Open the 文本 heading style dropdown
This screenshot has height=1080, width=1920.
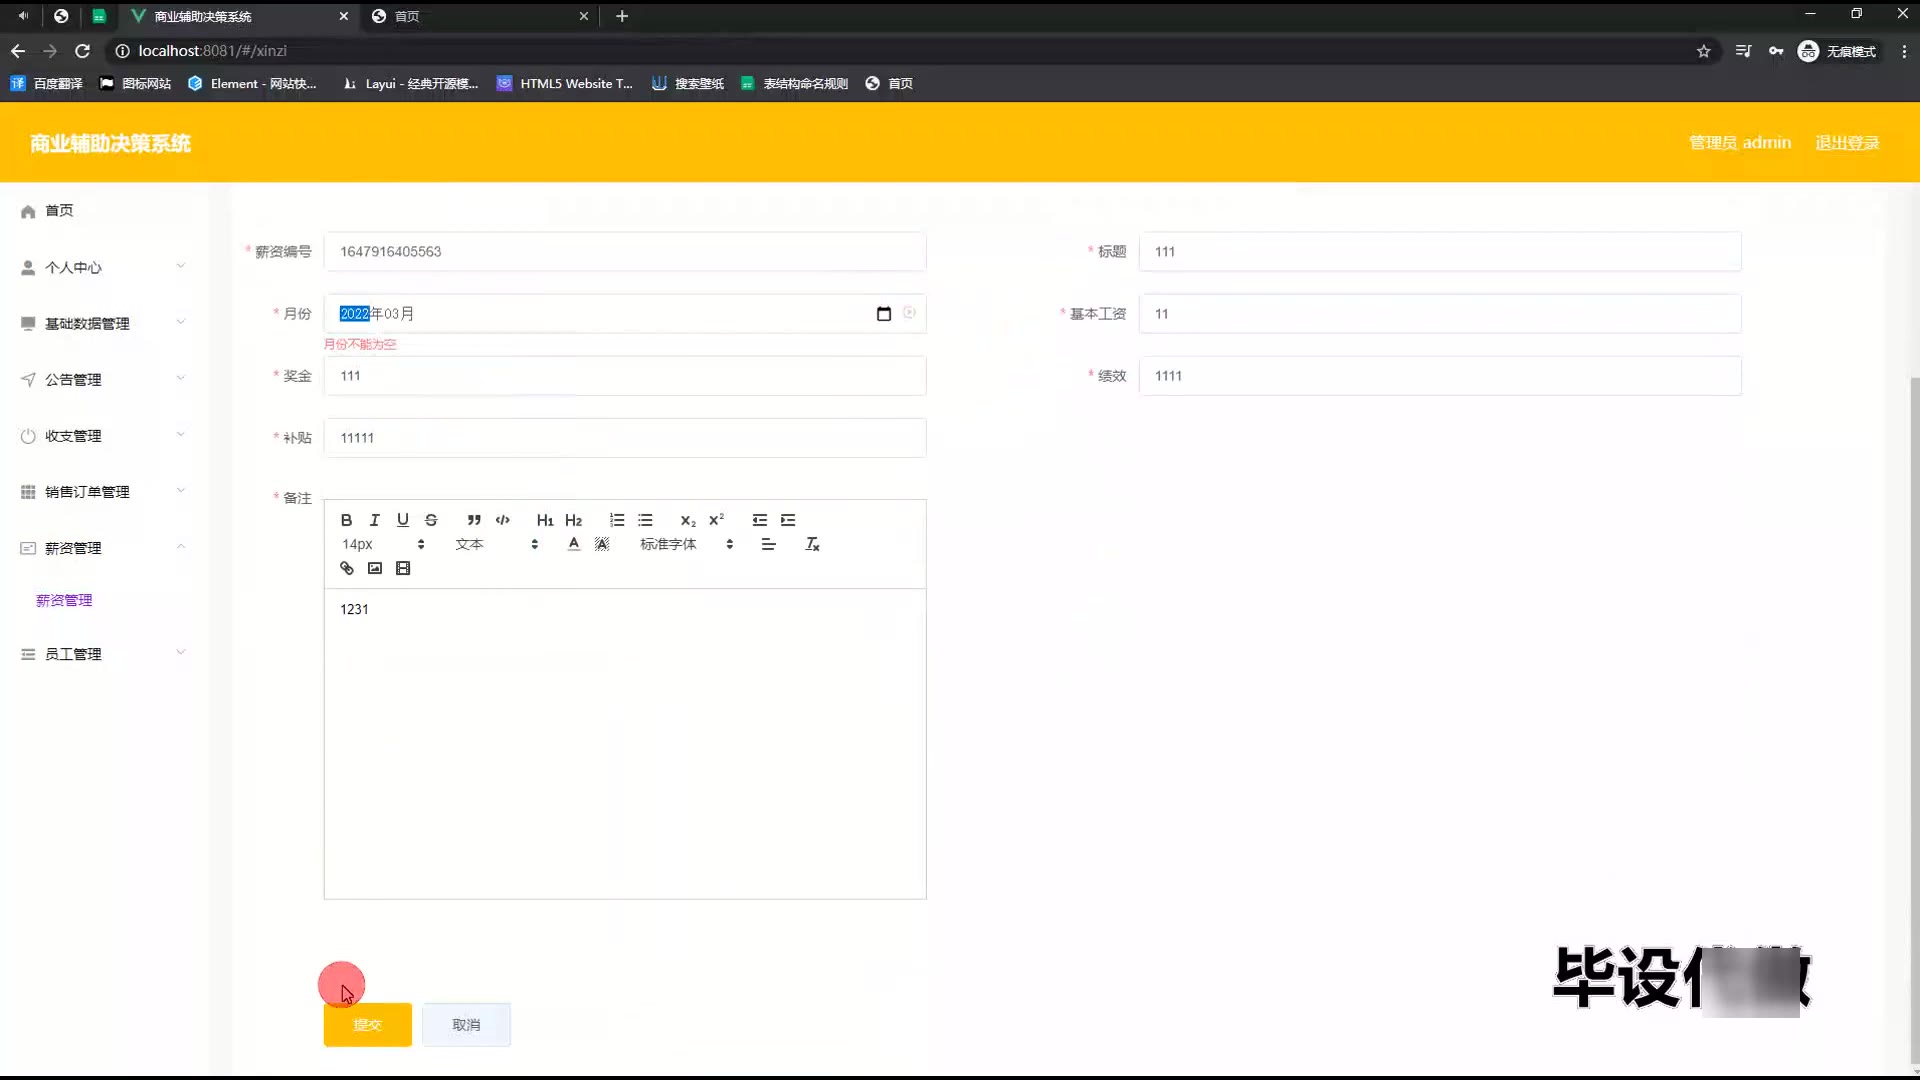click(496, 544)
